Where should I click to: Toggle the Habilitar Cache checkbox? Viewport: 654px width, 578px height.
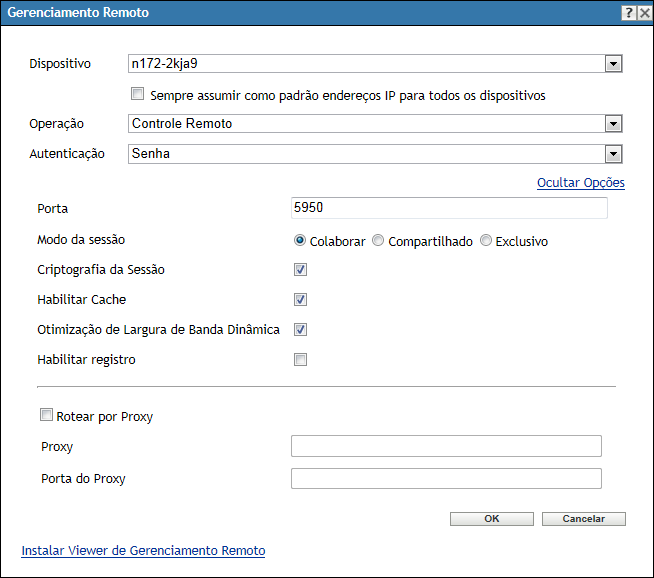300,300
